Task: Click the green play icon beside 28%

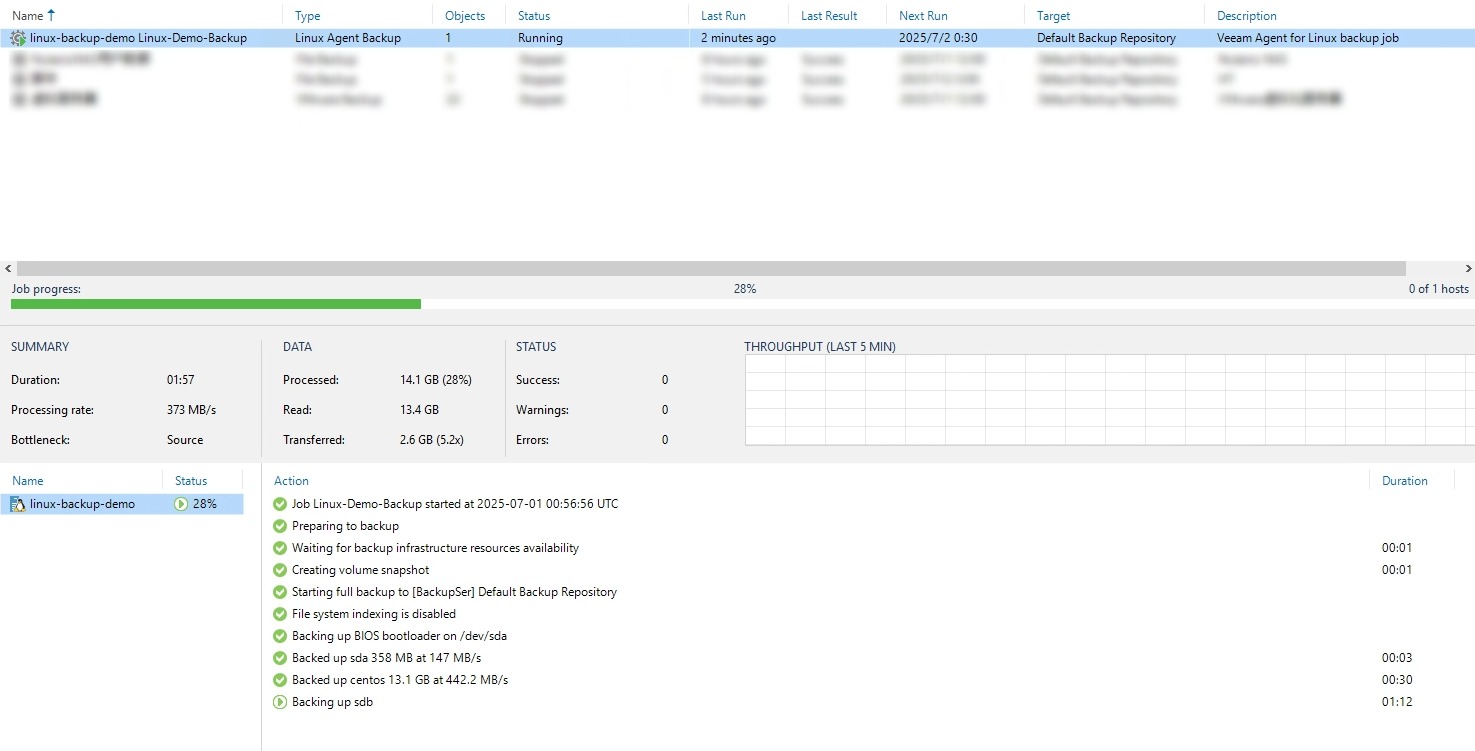Action: point(181,504)
